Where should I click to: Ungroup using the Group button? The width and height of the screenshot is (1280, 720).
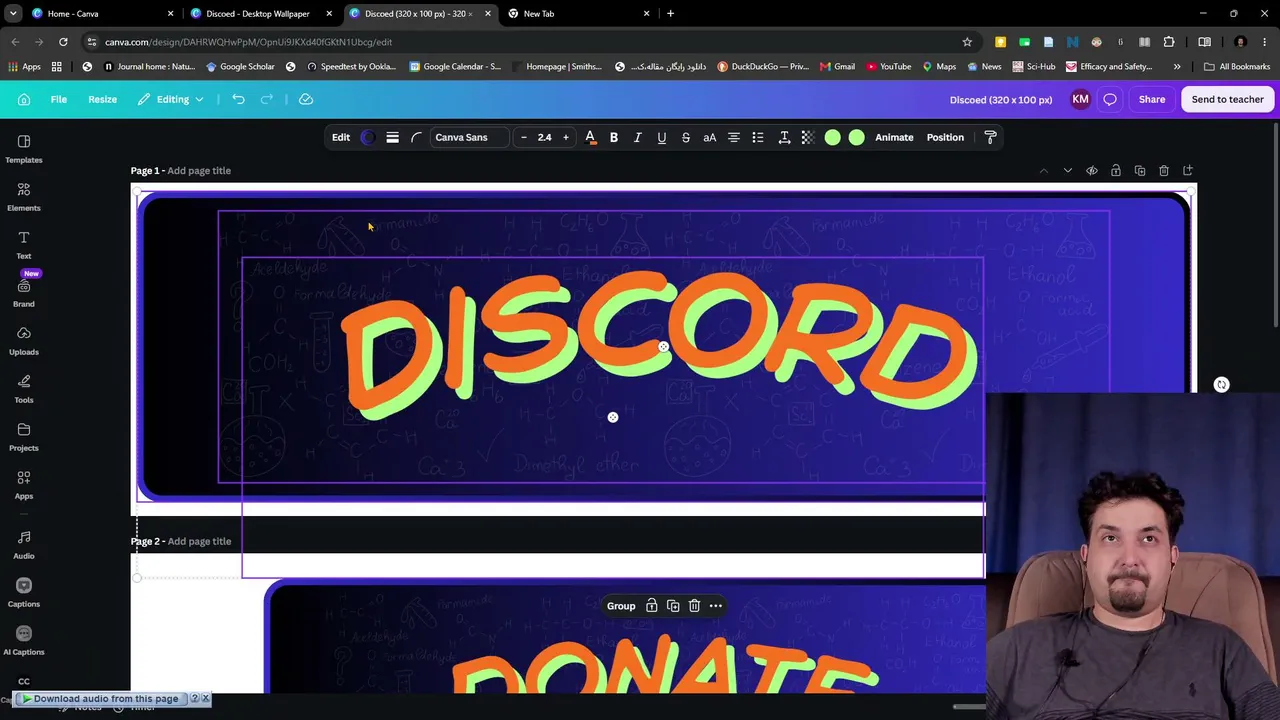click(x=621, y=606)
